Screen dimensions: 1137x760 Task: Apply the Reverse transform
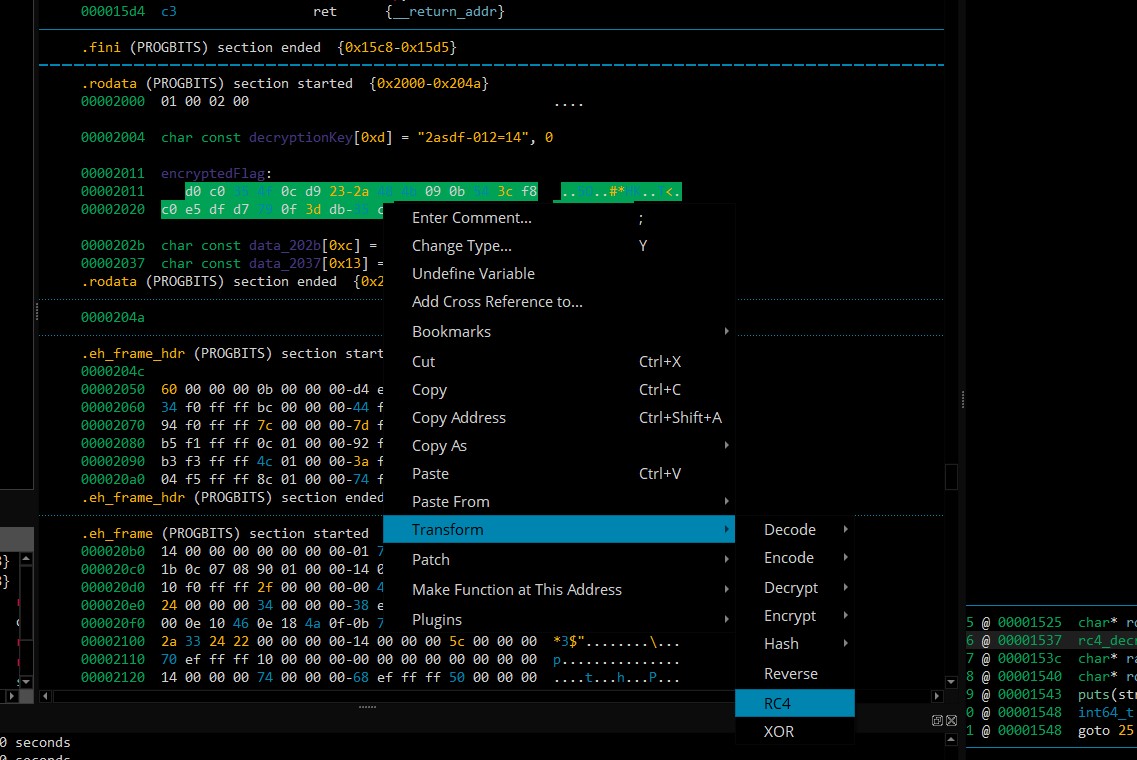pos(795,674)
